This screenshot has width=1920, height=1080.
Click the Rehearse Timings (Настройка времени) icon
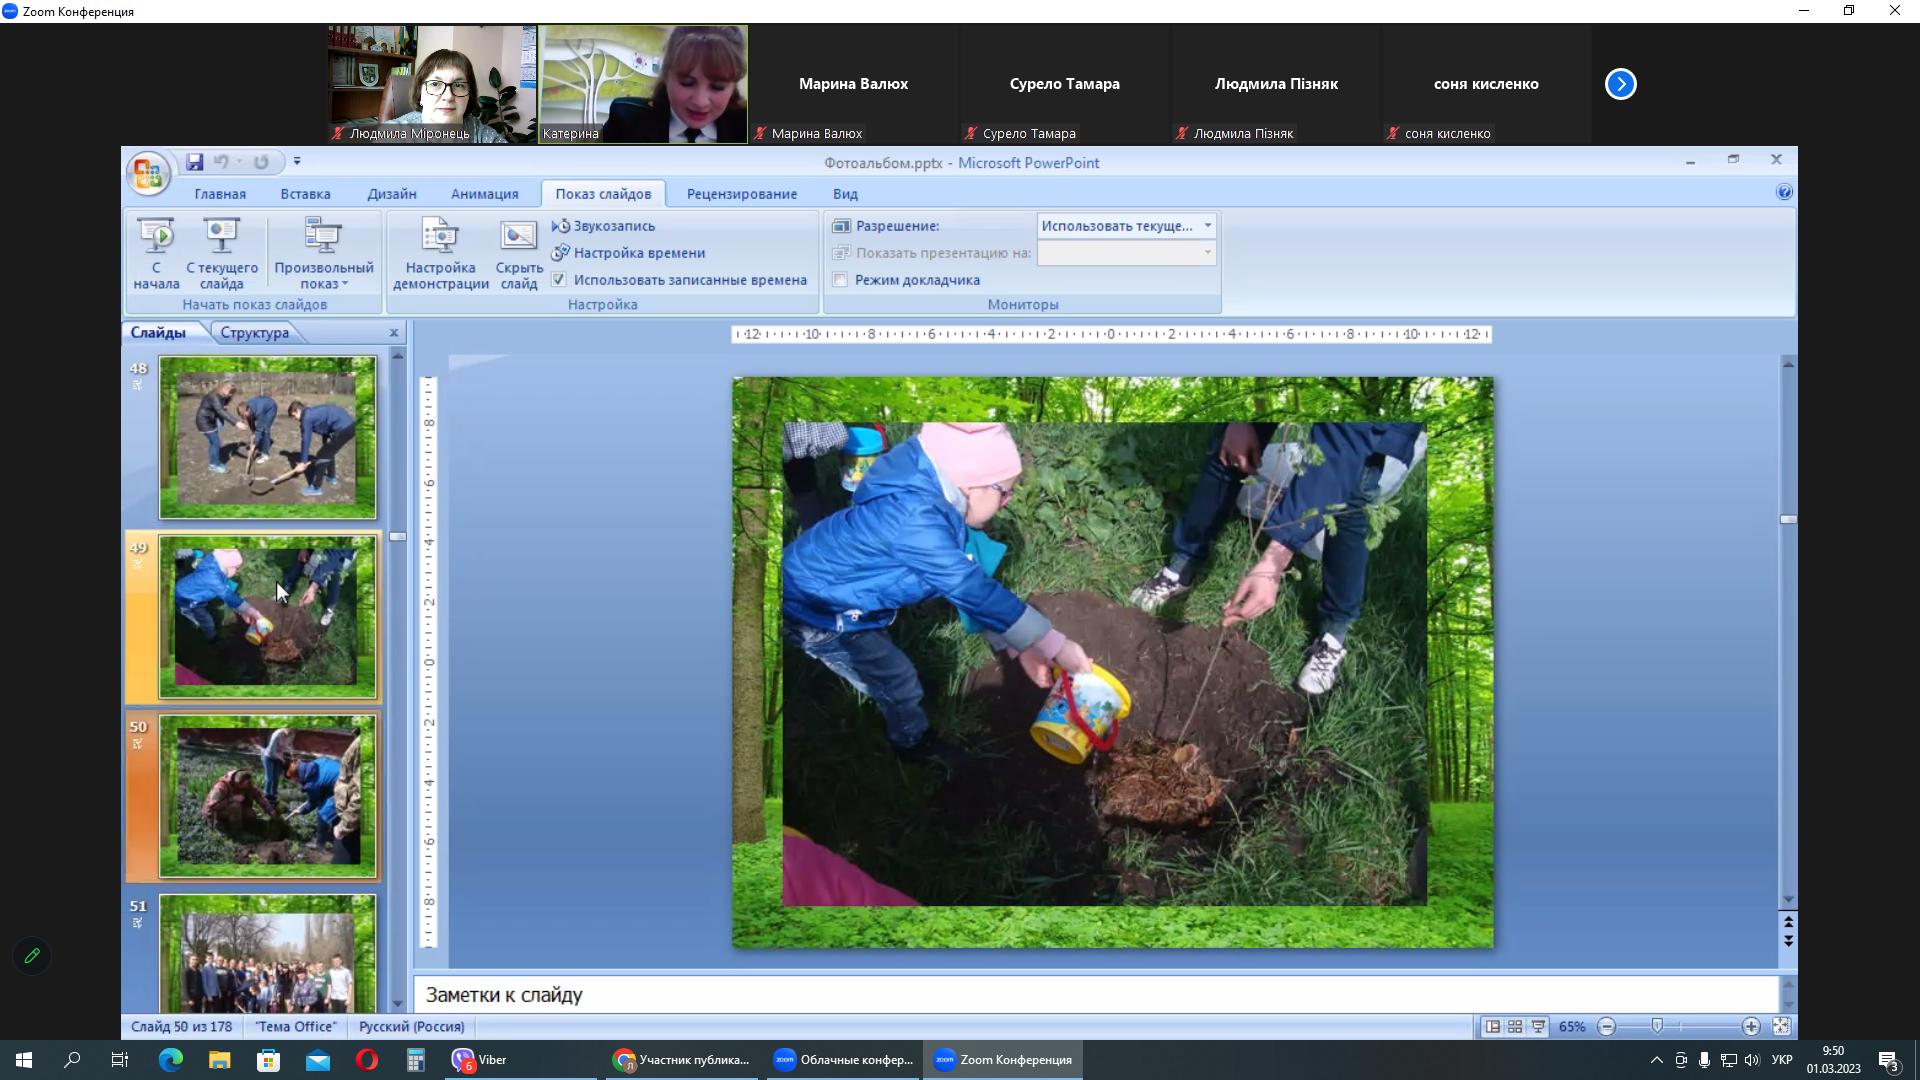click(561, 253)
